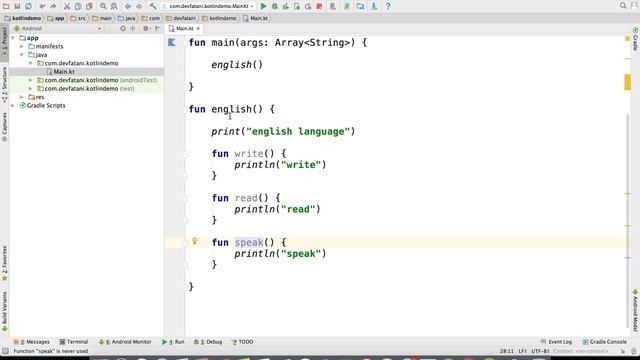Click the devfatani breadcrumb item
This screenshot has height=360, width=640.
click(x=181, y=18)
